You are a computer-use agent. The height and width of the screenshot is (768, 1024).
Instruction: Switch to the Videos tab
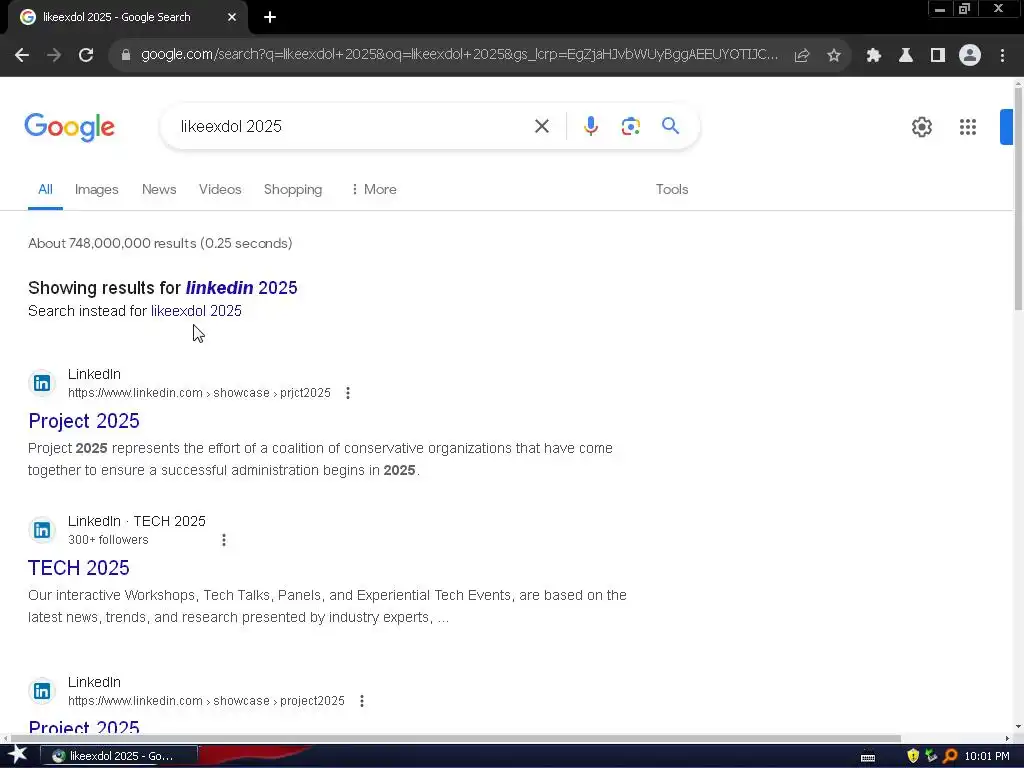[x=220, y=189]
